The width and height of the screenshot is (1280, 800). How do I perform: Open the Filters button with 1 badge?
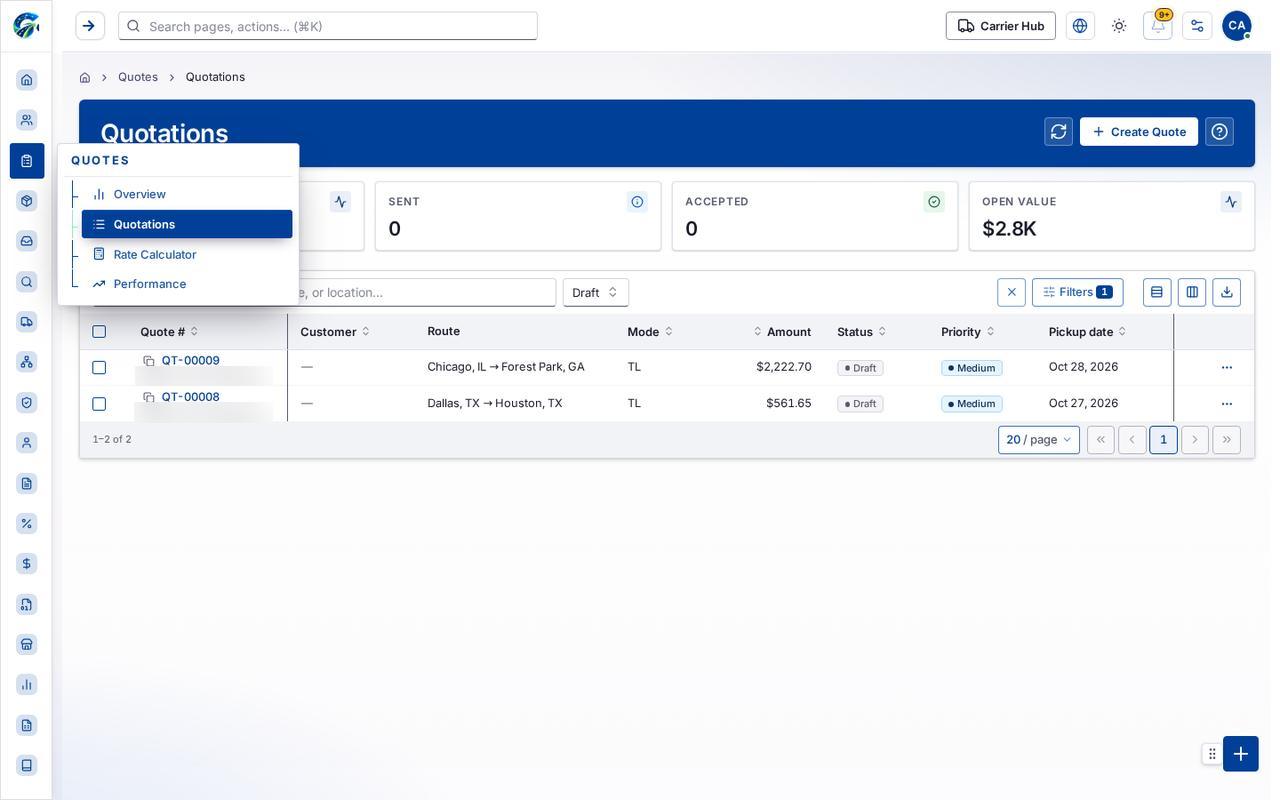(x=1078, y=292)
